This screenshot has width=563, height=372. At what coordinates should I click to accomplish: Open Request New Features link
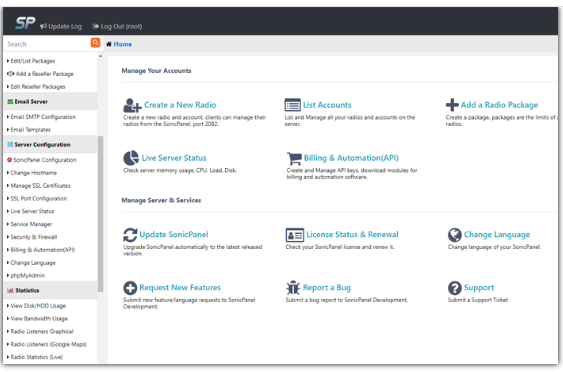point(180,288)
